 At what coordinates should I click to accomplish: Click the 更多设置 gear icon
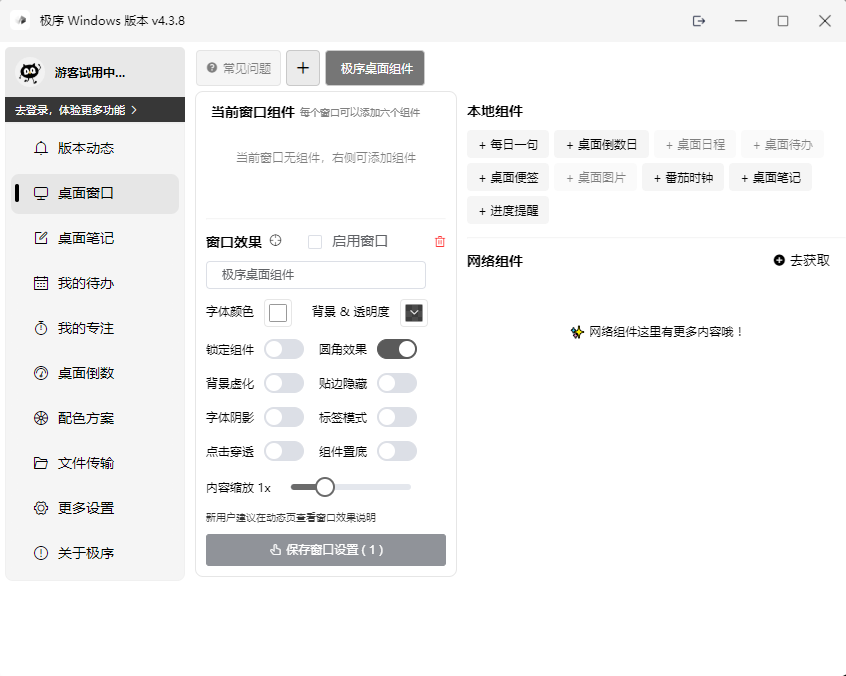pos(41,508)
